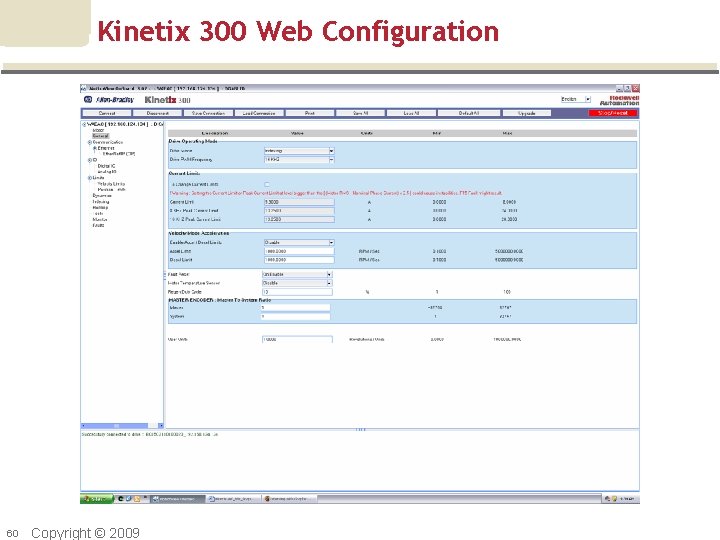Screen dimensions: 720x540
Task: Click the Internet Explorer quick launch icon
Action: 129,499
